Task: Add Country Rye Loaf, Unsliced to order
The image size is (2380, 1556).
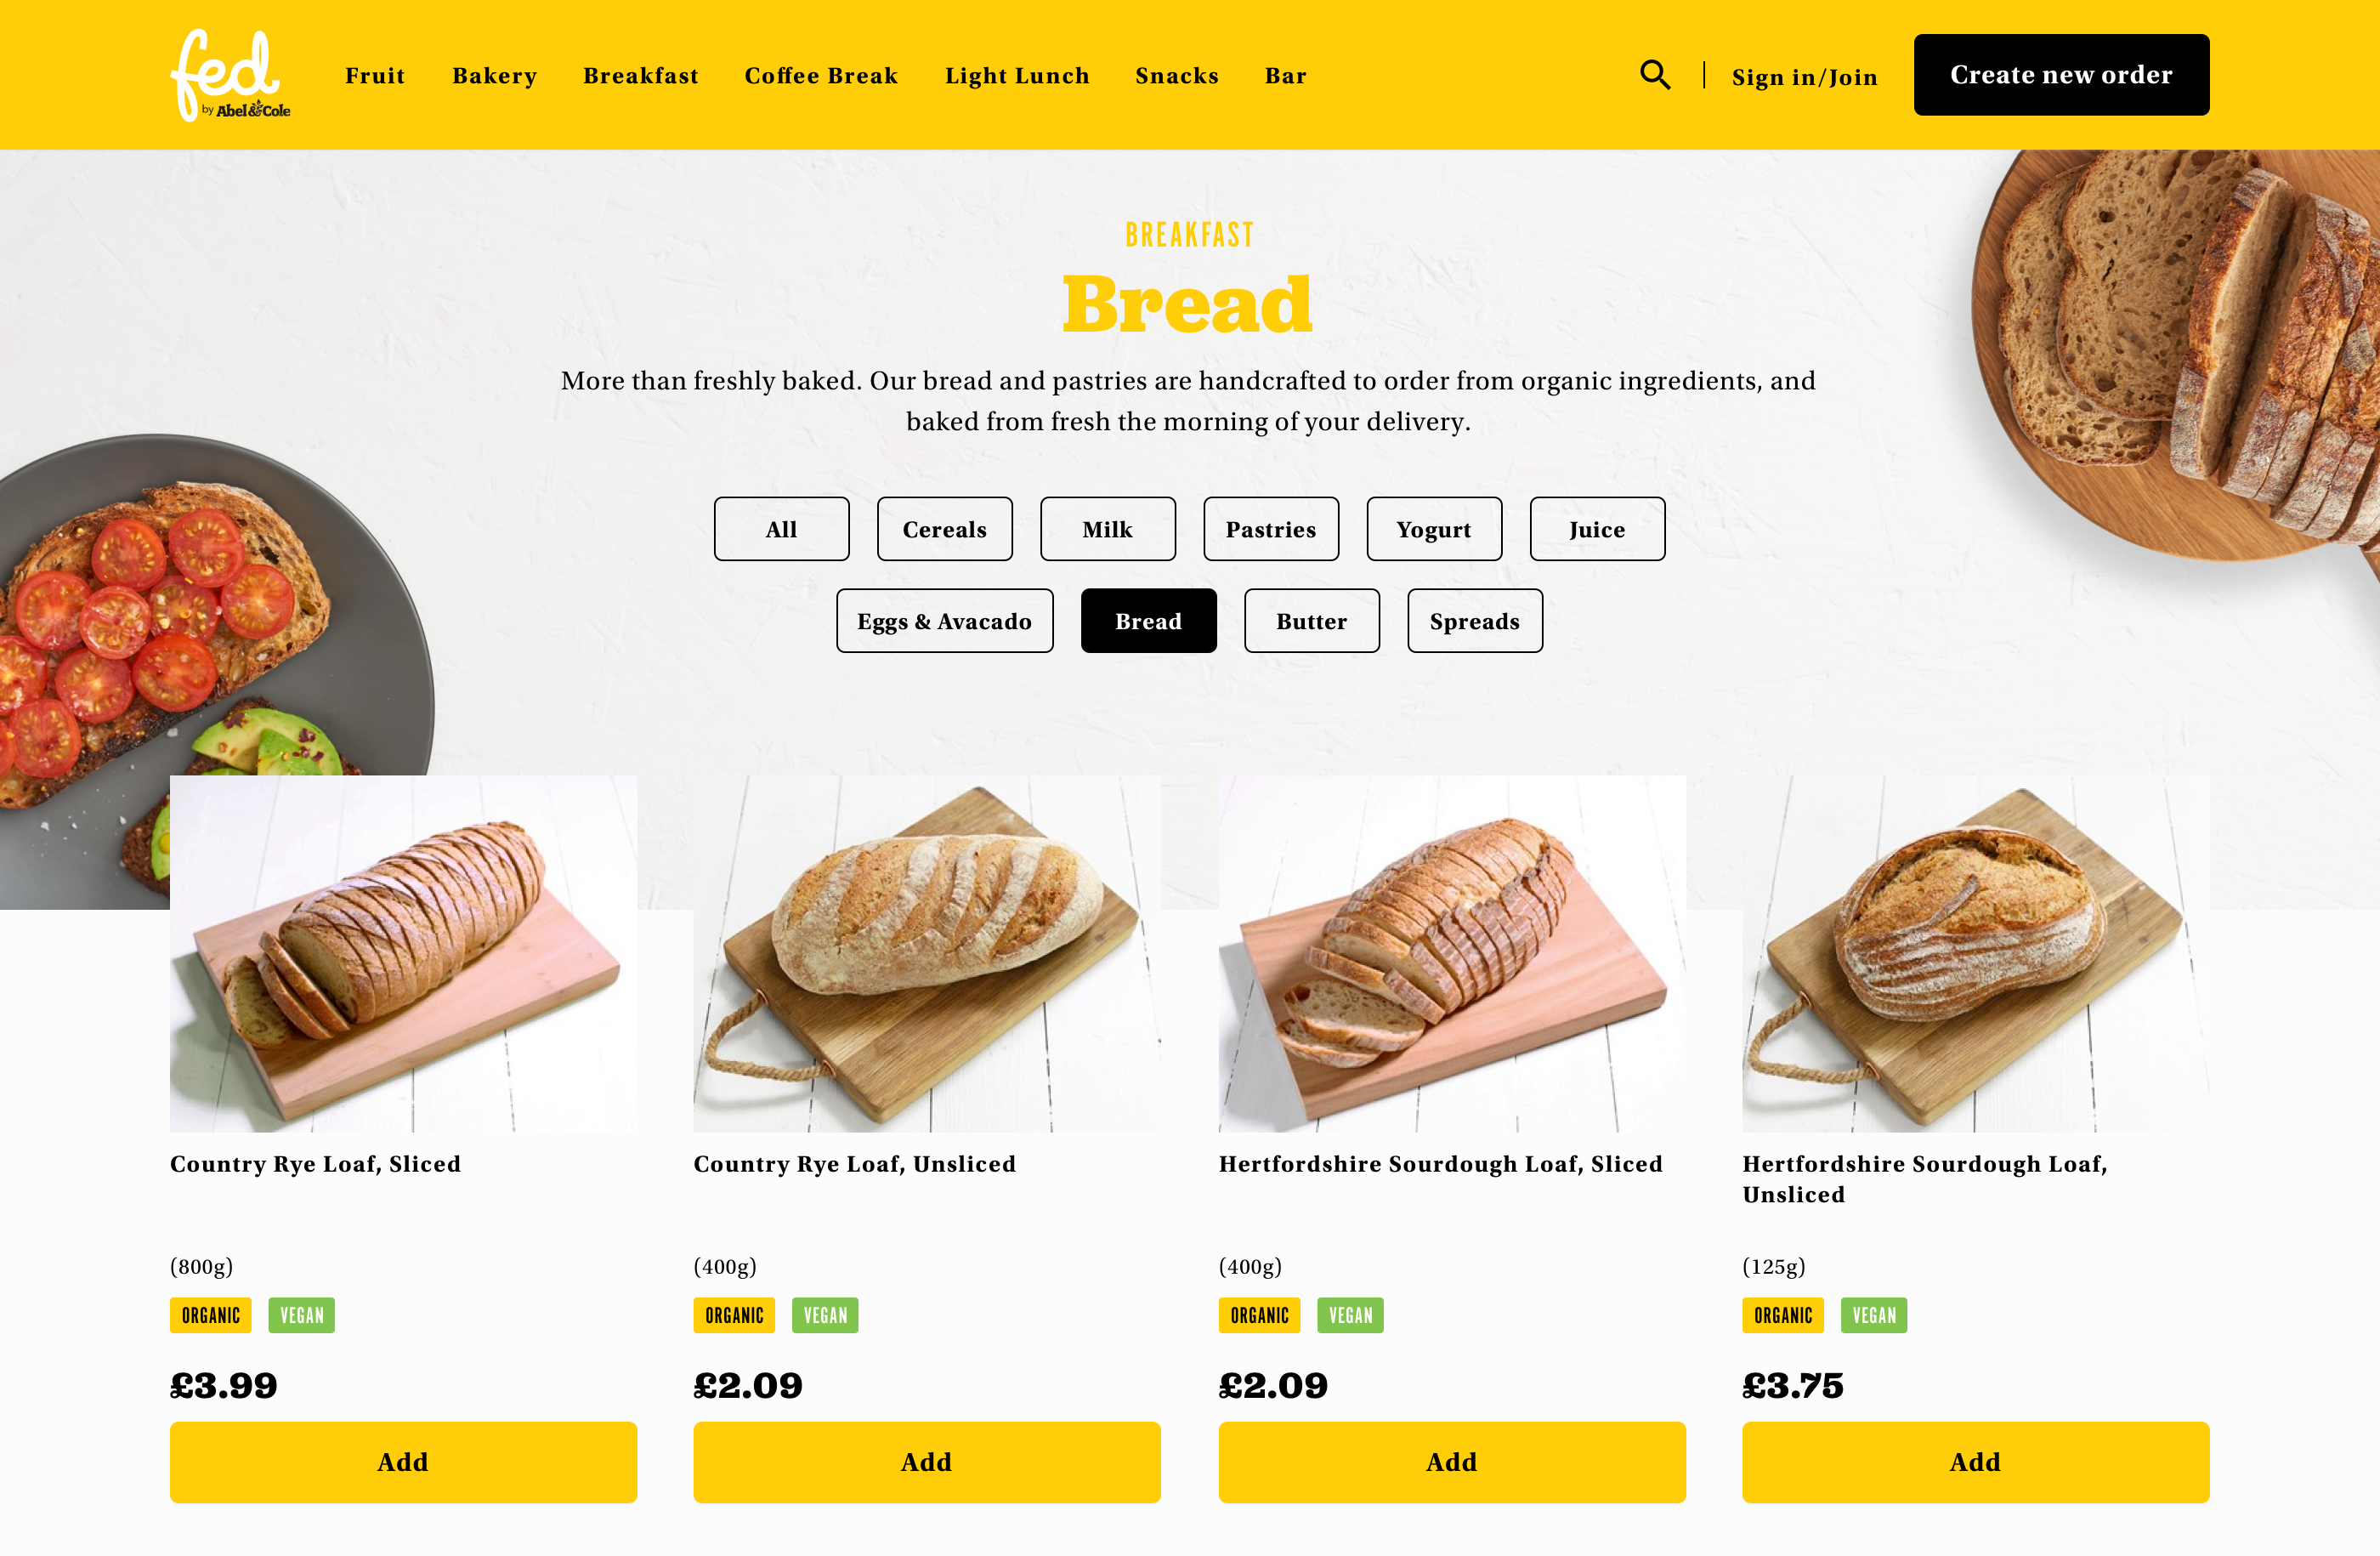Action: (x=927, y=1462)
